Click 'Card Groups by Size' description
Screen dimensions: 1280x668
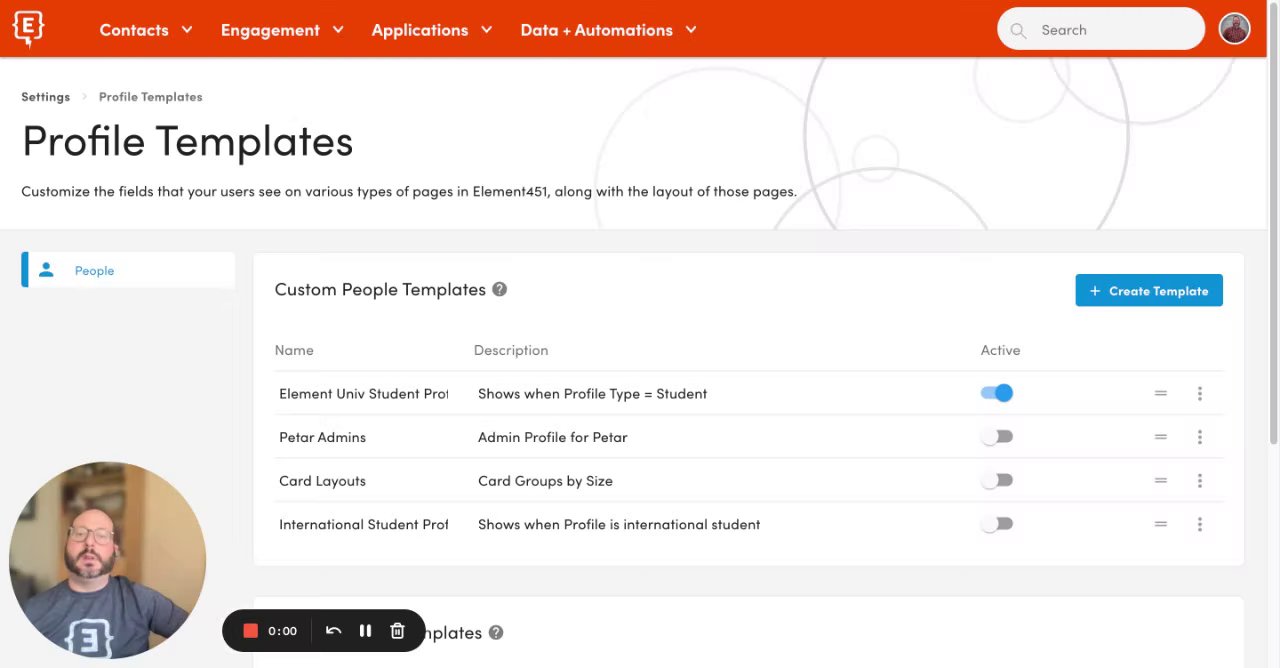(545, 481)
